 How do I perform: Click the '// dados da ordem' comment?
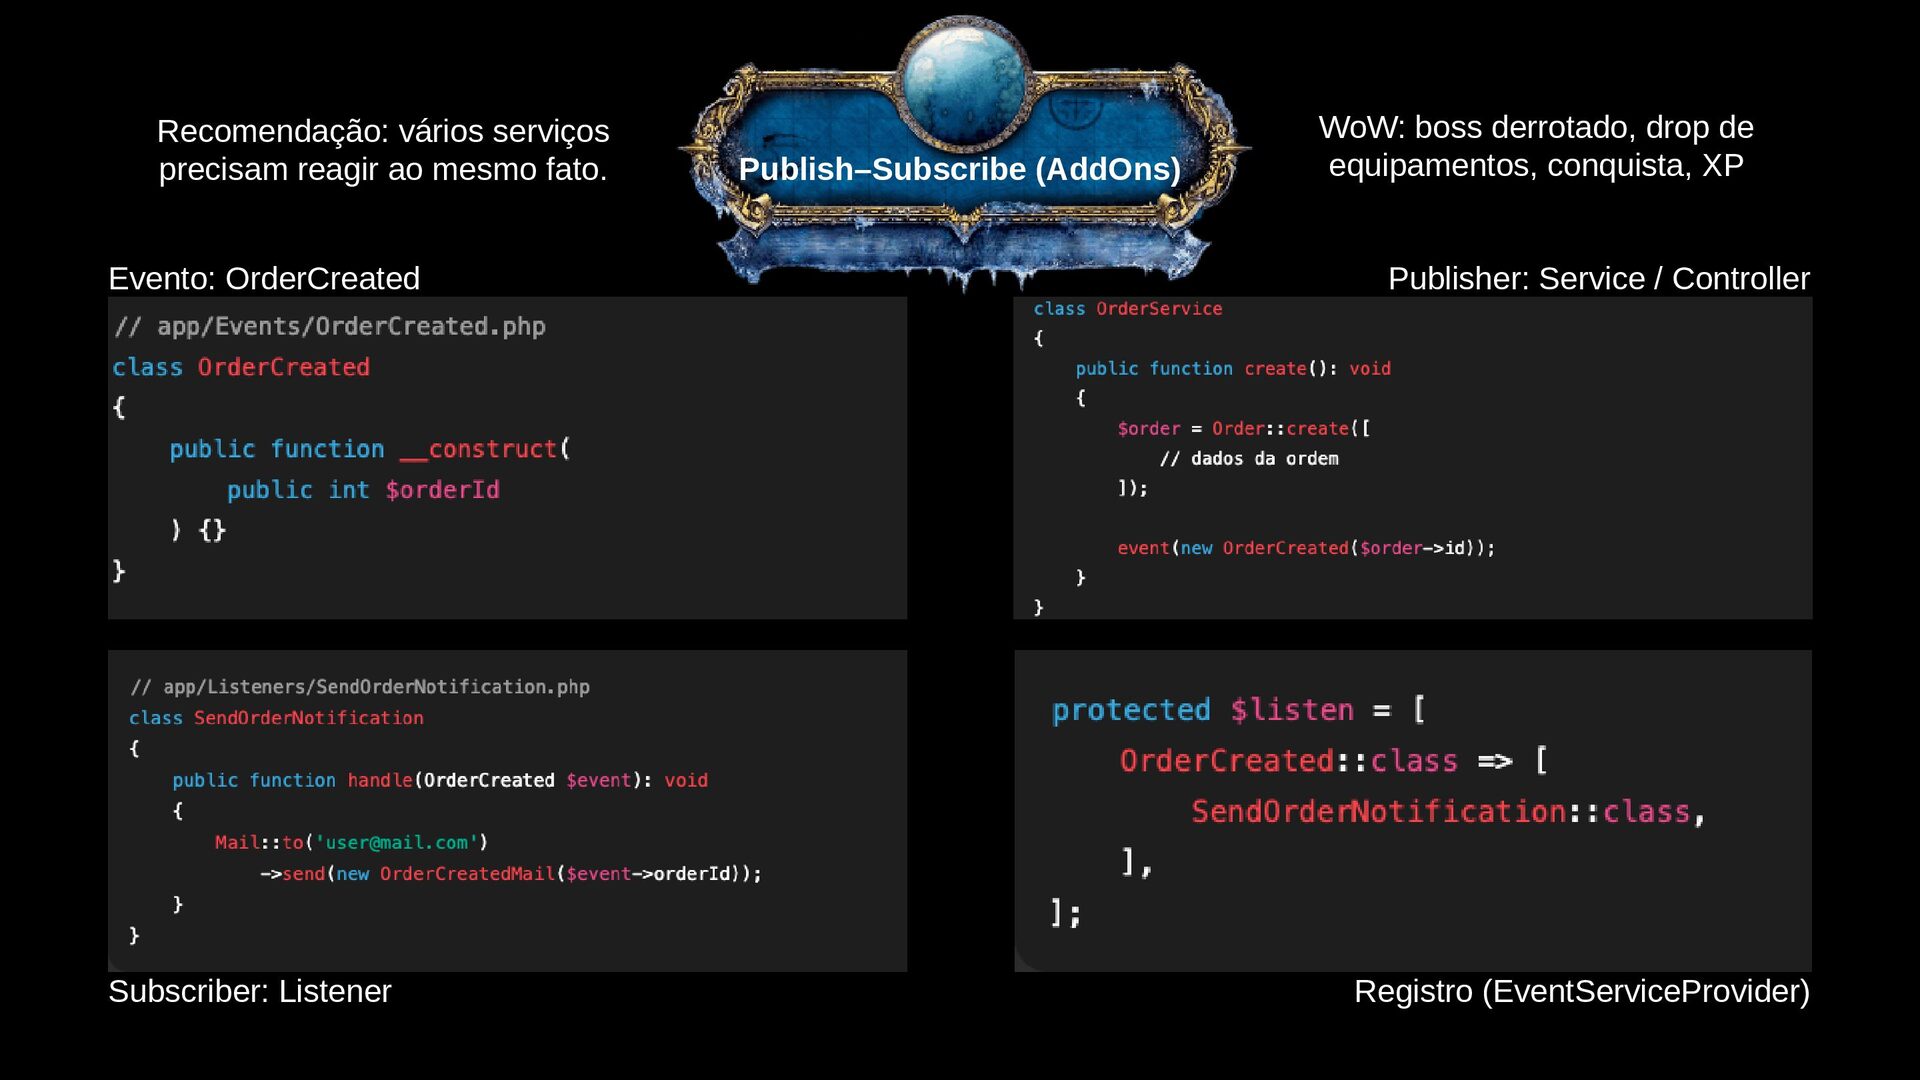click(1249, 458)
